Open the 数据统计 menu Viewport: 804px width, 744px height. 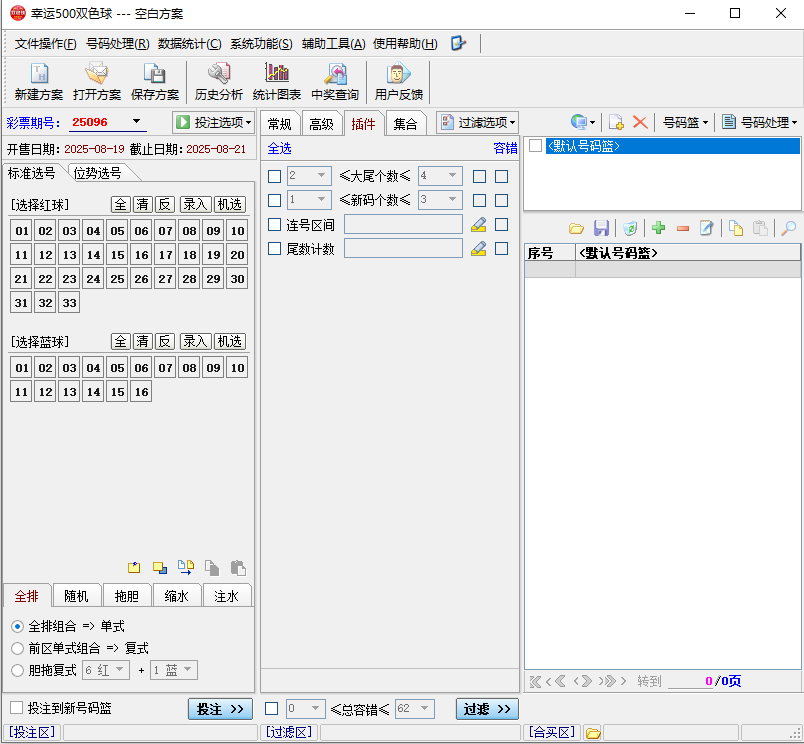click(189, 44)
